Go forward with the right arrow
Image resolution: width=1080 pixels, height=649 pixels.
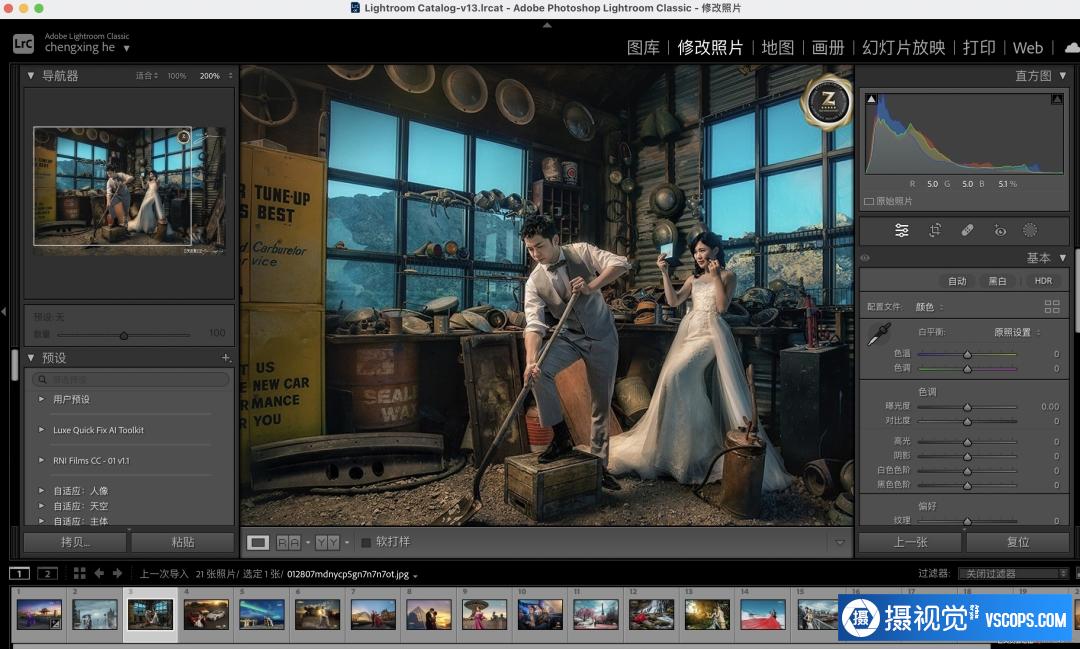(x=117, y=573)
